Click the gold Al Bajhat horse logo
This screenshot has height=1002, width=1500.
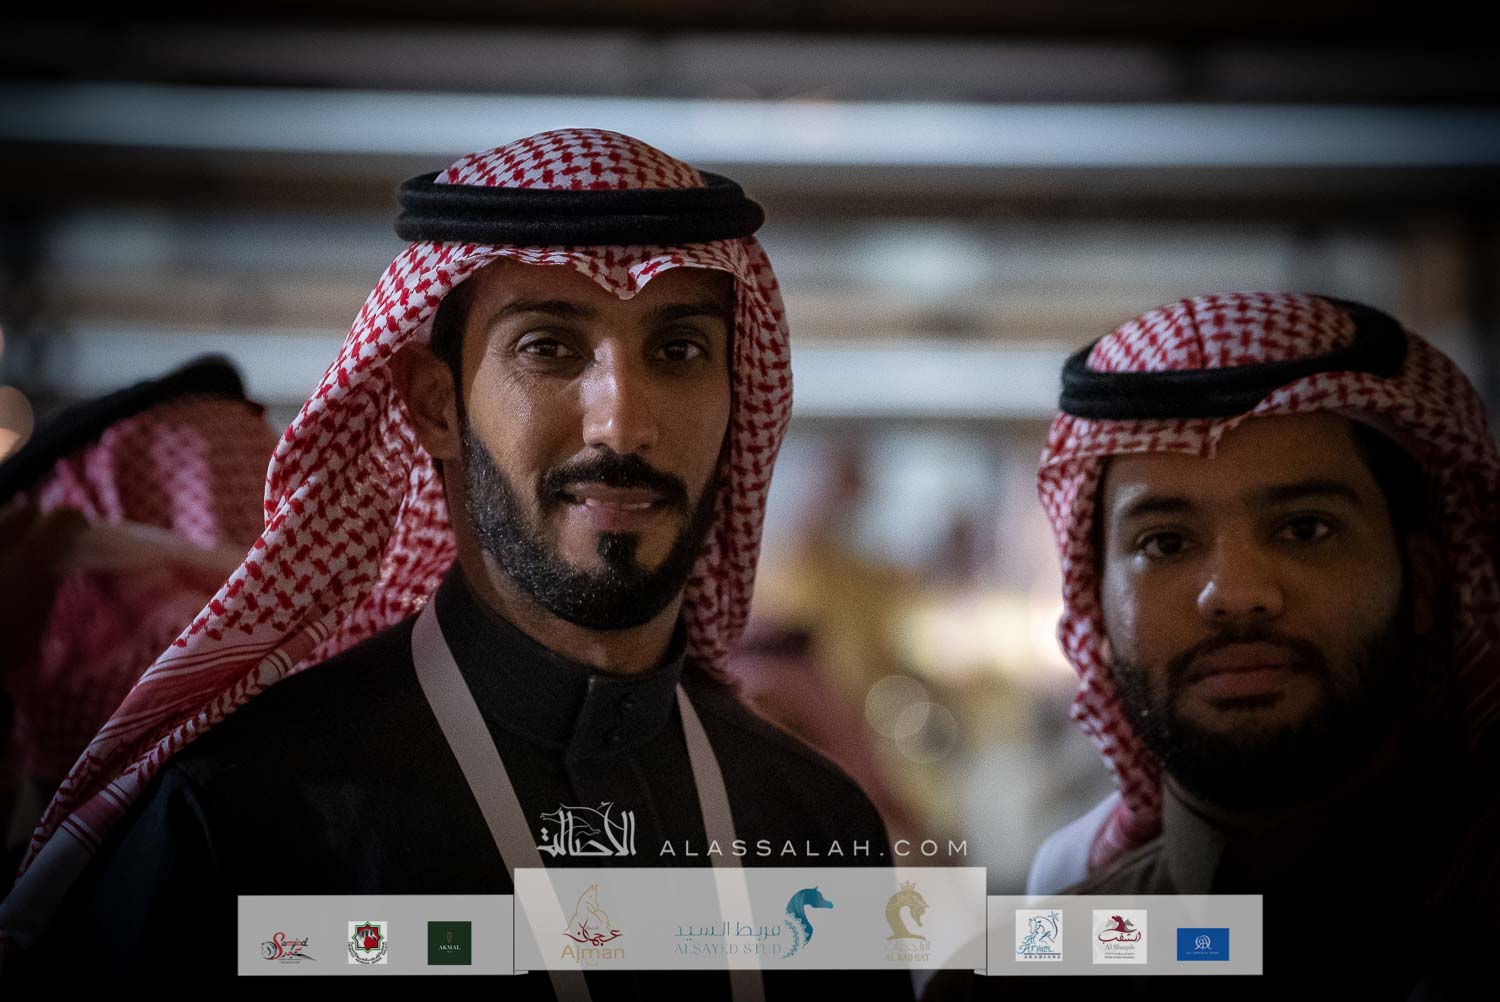click(x=908, y=924)
